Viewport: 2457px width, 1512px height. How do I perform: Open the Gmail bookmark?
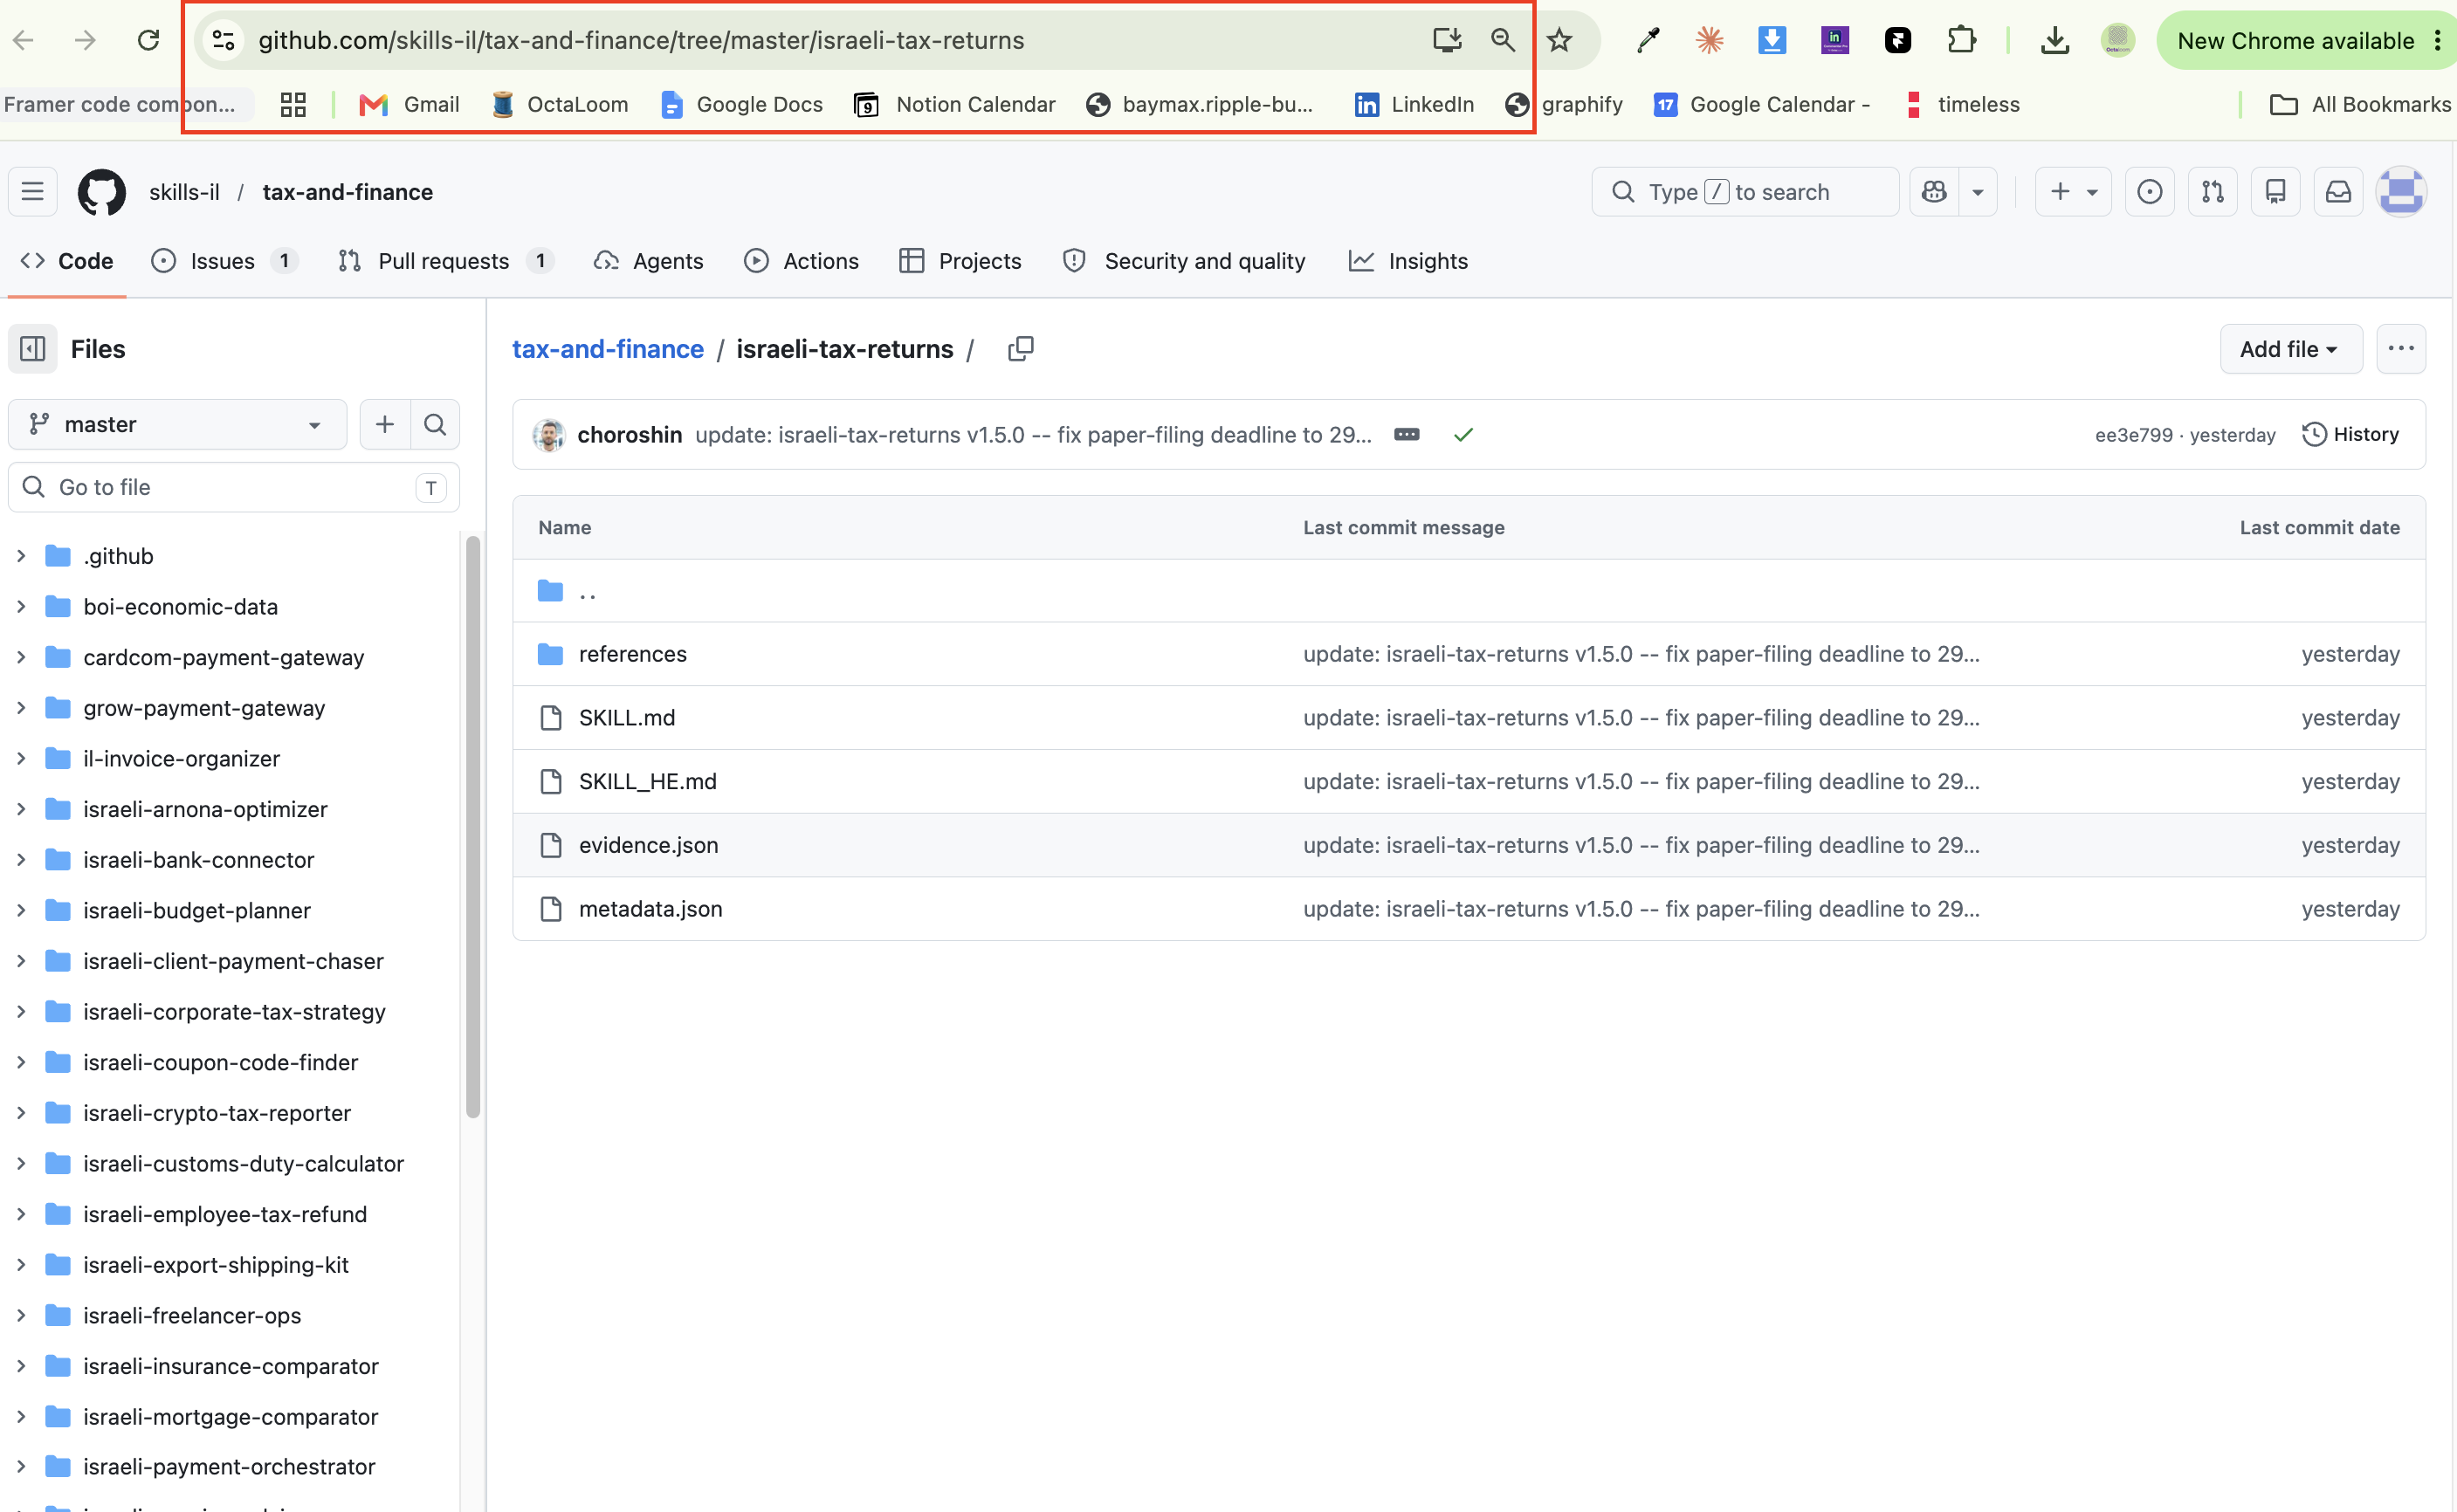coord(409,104)
